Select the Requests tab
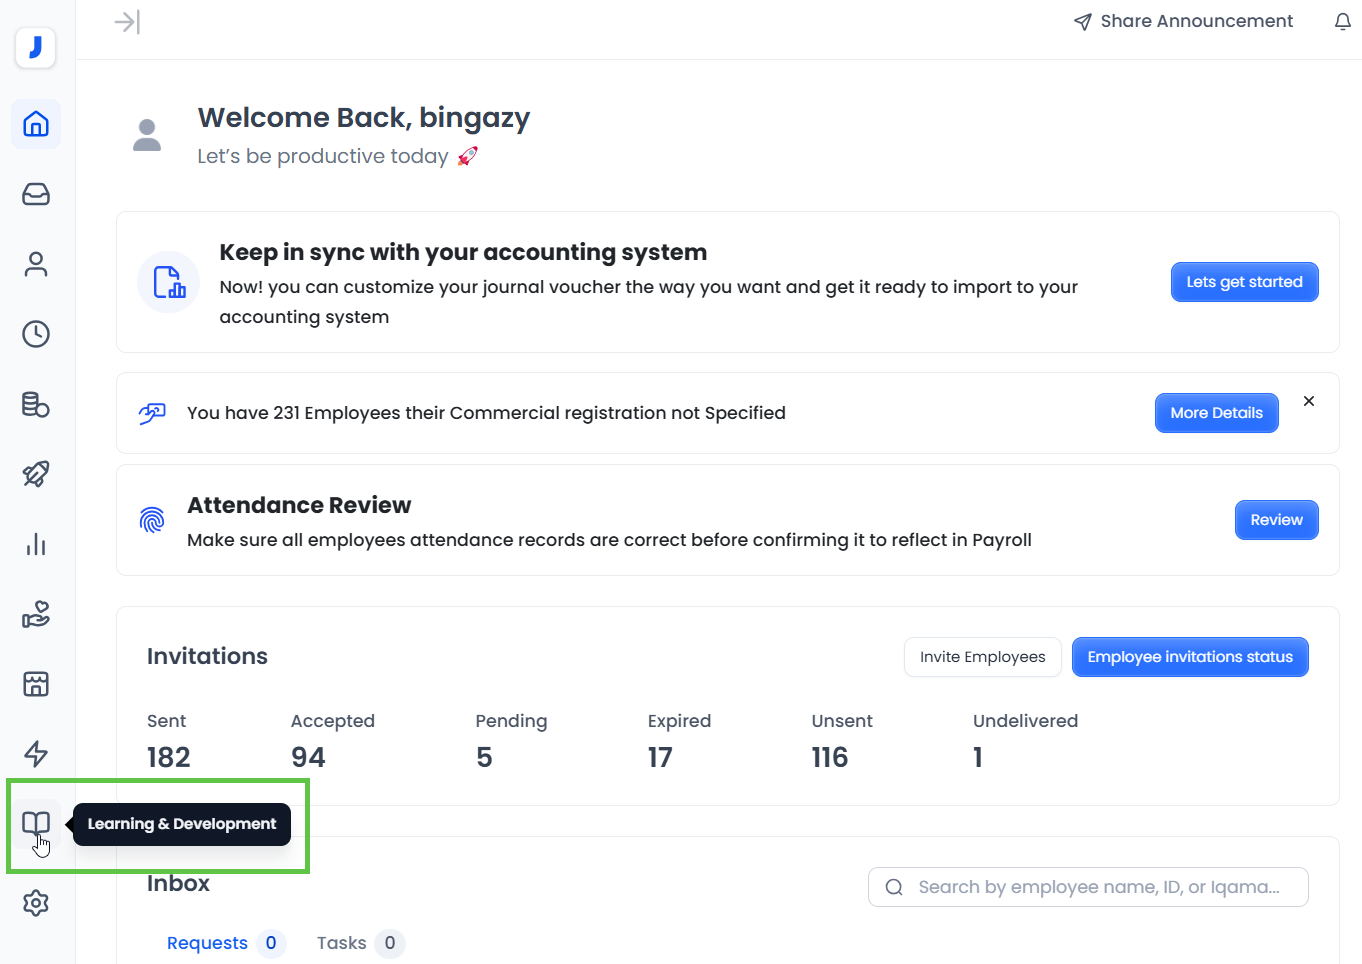 207,943
